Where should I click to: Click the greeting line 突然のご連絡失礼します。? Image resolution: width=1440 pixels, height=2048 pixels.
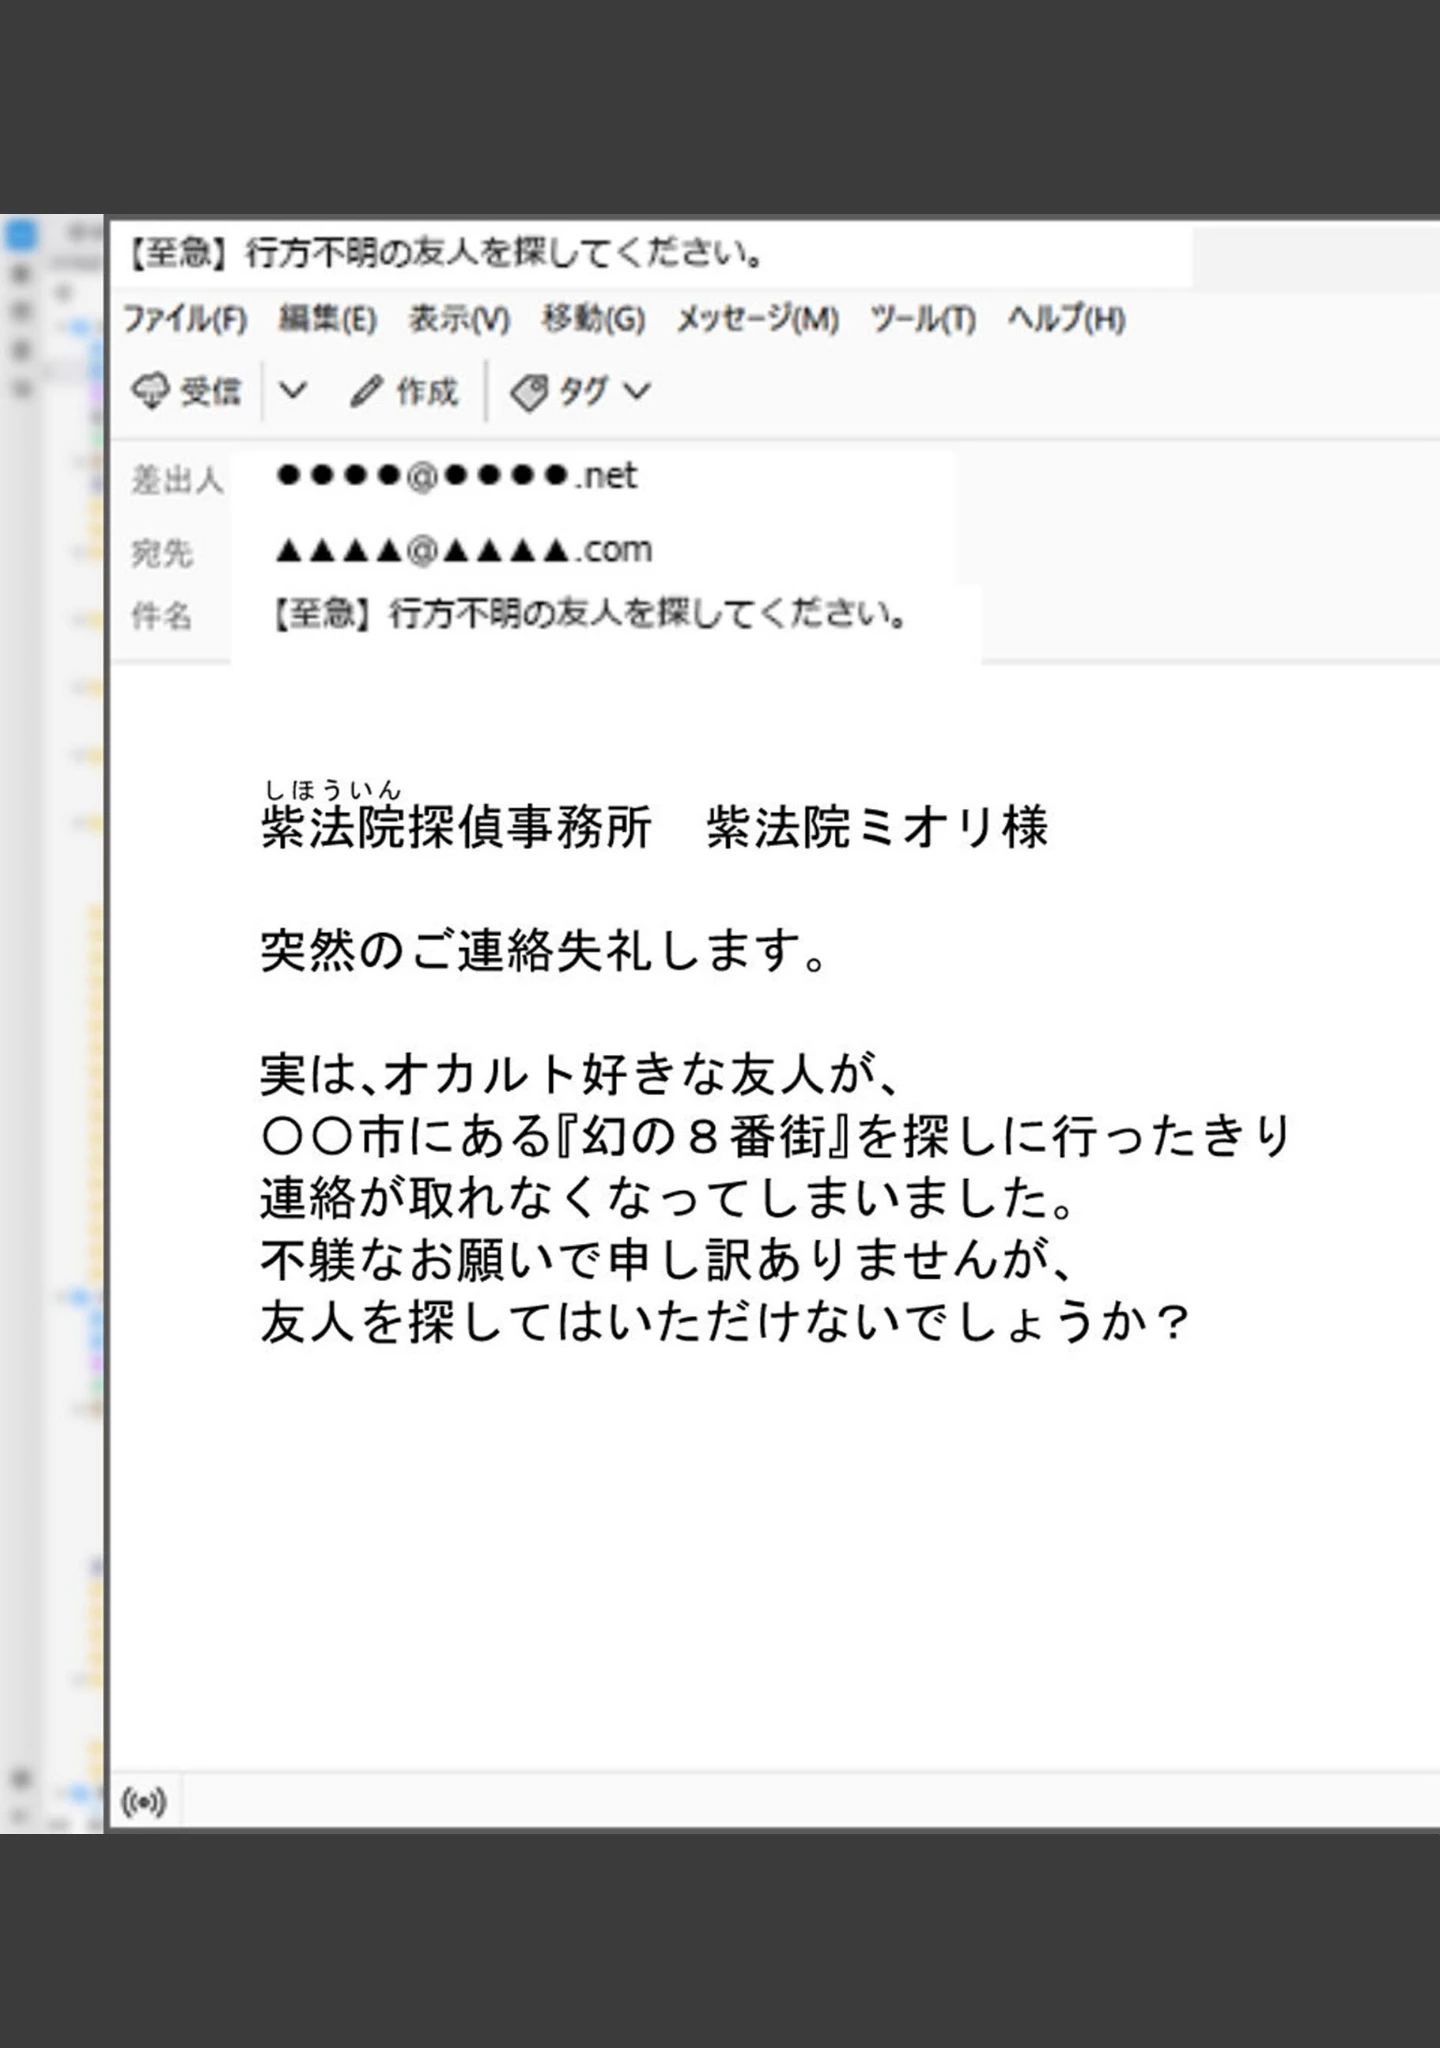545,950
